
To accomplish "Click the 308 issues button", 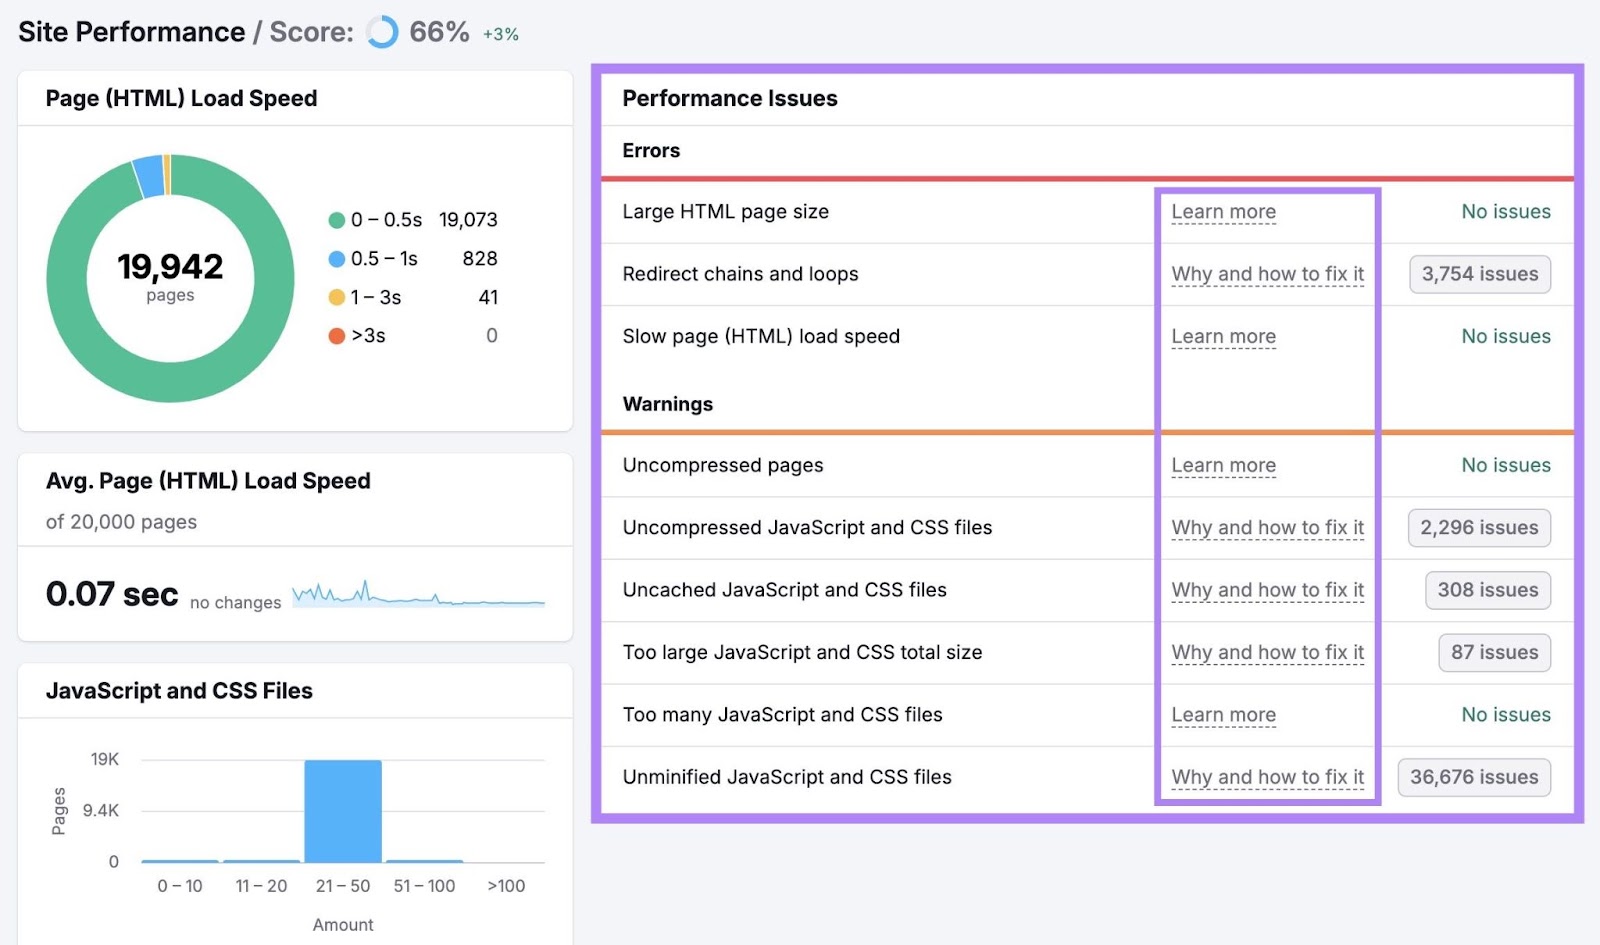I will [x=1488, y=590].
